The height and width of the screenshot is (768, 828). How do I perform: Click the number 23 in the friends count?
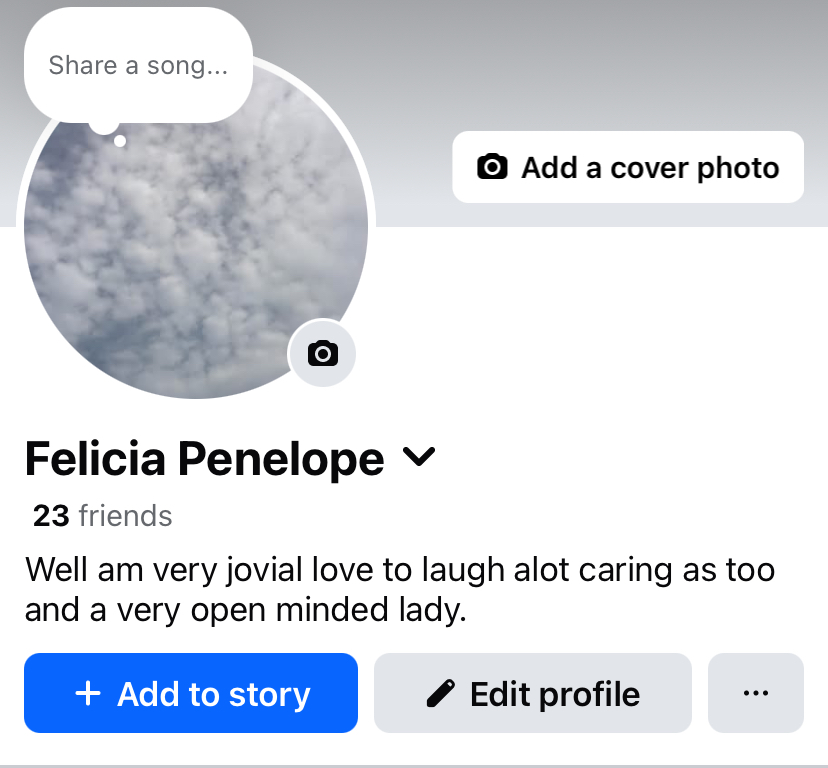pos(51,516)
